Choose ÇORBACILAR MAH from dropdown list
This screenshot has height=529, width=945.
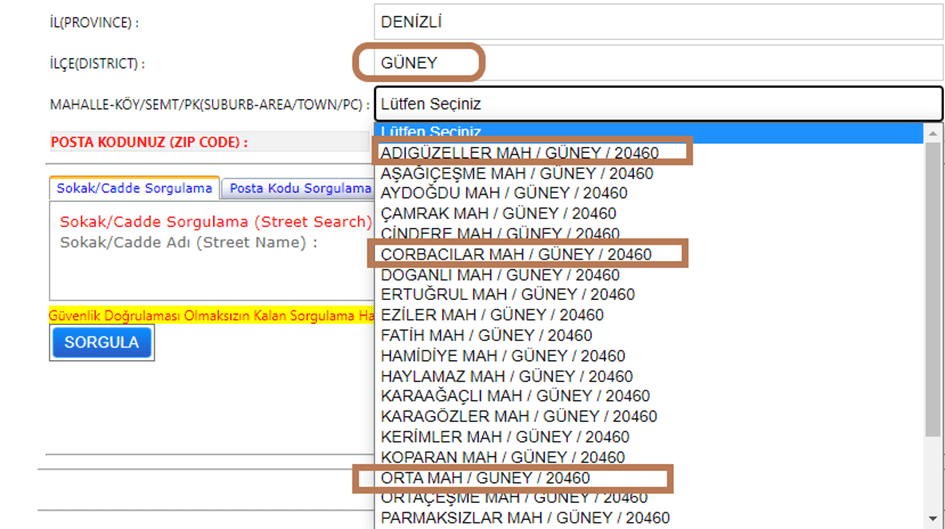(x=516, y=255)
